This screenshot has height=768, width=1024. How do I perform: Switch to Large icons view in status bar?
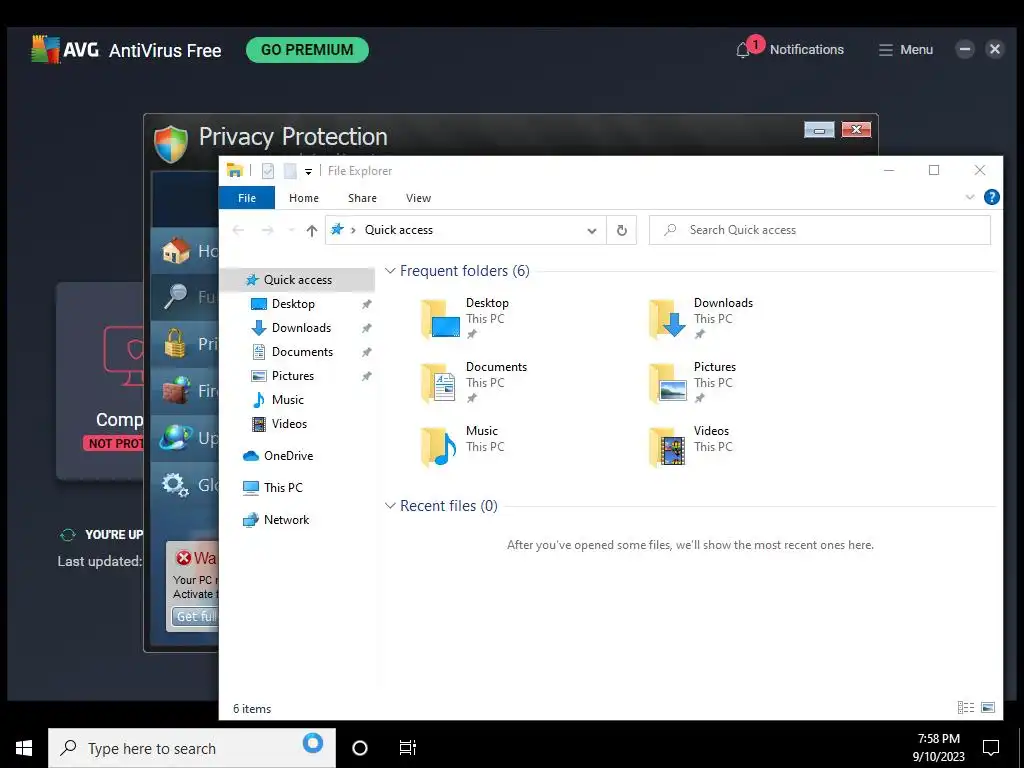988,707
